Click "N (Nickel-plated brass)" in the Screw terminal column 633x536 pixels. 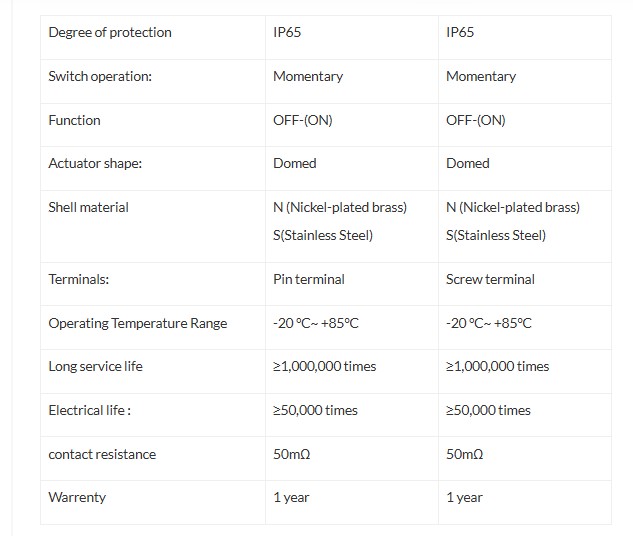pyautogui.click(x=513, y=207)
